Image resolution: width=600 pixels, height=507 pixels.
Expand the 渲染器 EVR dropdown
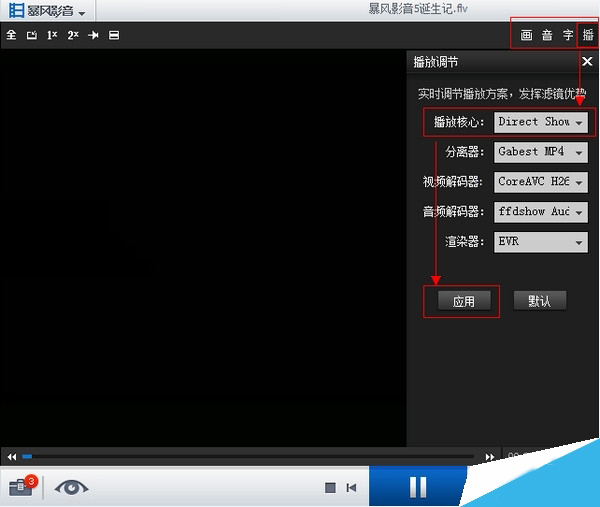[x=541, y=242]
